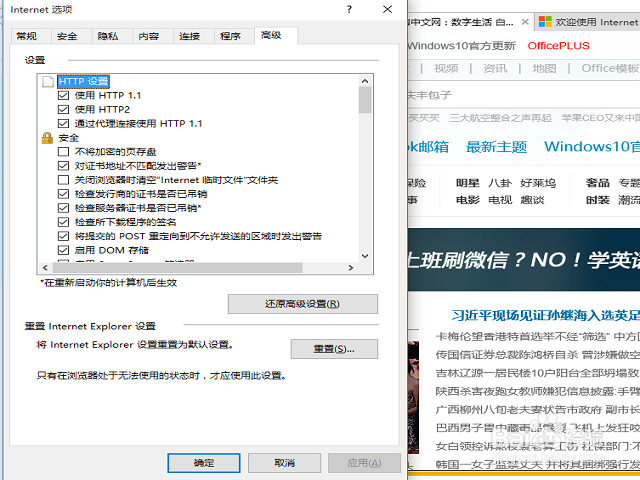Open news 广西柳州八旬老夫妻状告市政府
640x480 pixels.
[537, 409]
